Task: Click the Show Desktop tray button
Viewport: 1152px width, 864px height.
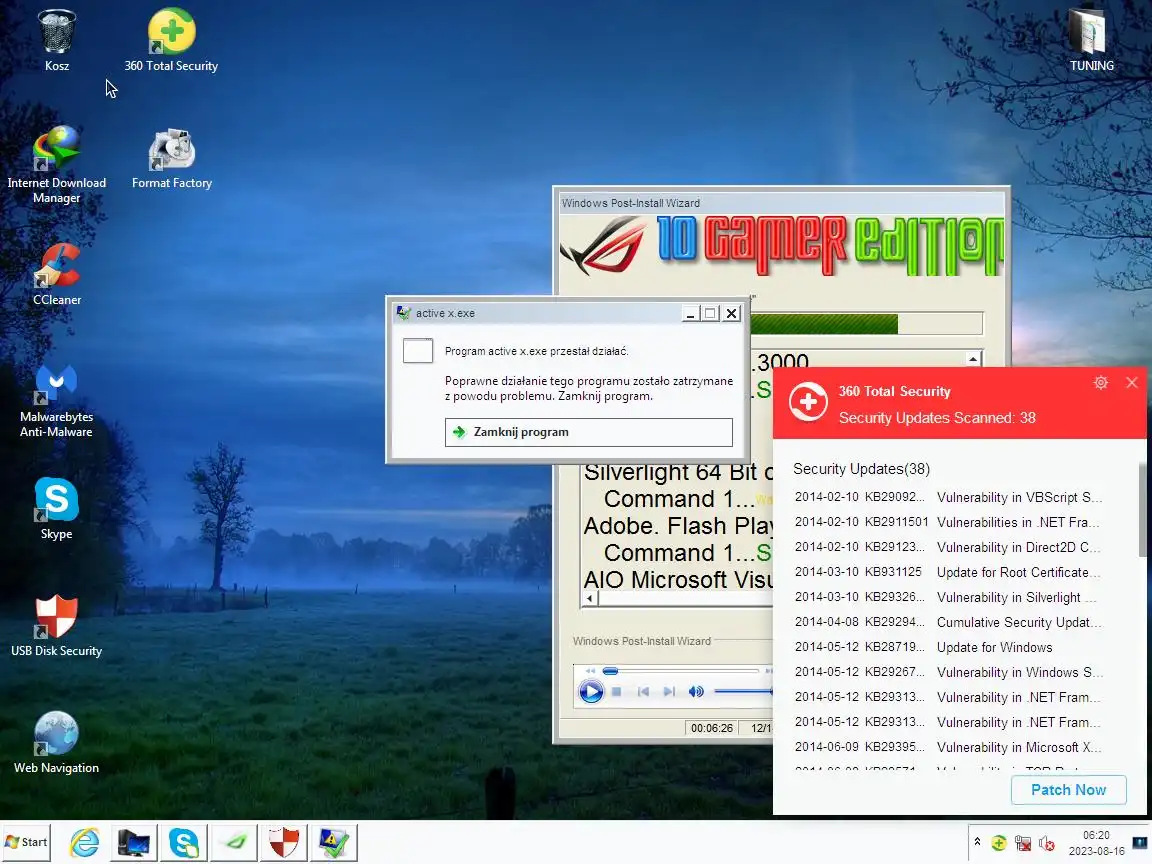Action: (x=1140, y=843)
